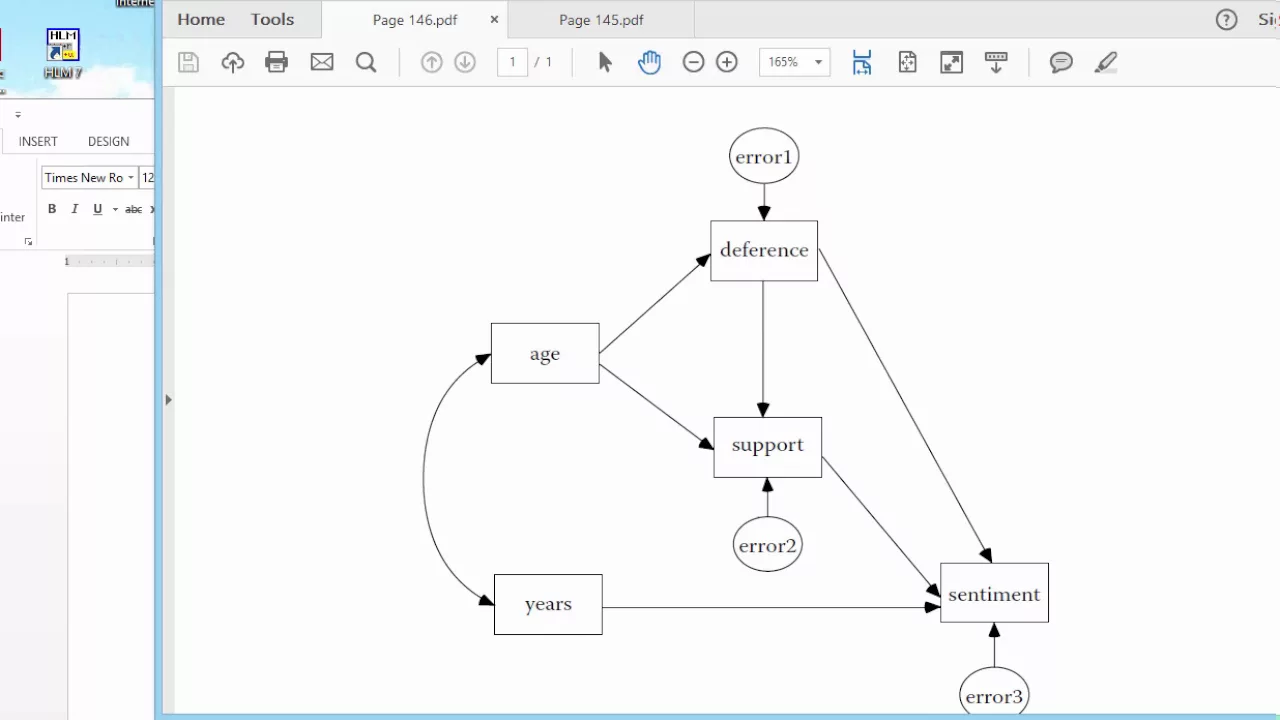Open Word DESIGN ribbon tab

click(x=108, y=141)
